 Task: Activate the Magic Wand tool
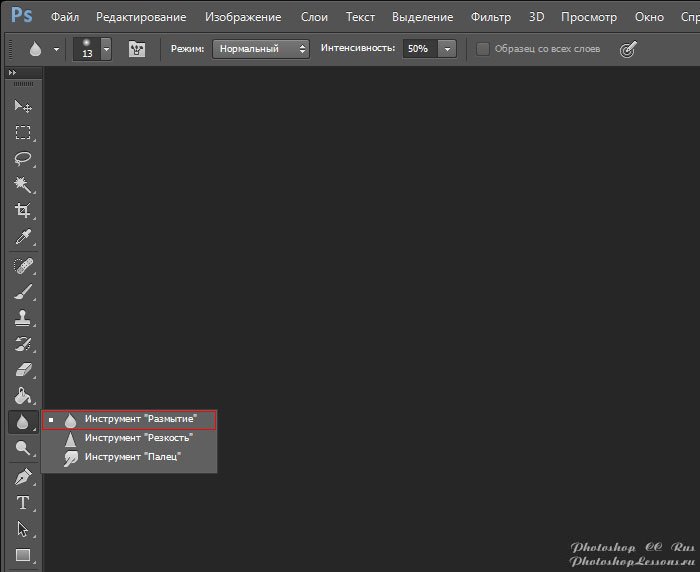click(x=22, y=185)
